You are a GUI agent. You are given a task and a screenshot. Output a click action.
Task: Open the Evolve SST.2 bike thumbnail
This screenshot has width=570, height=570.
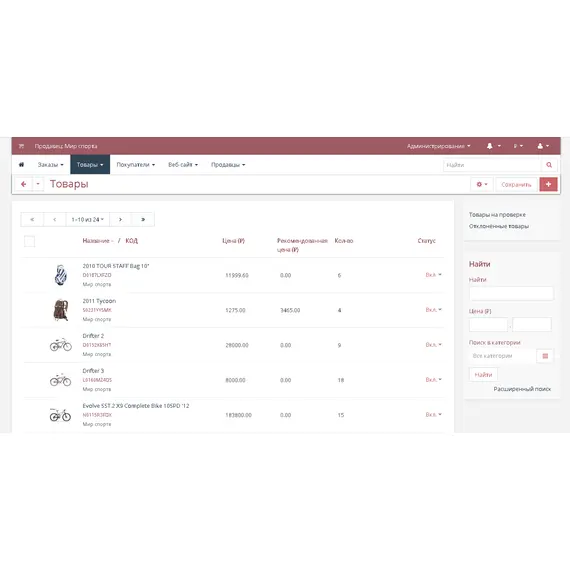pyautogui.click(x=60, y=414)
